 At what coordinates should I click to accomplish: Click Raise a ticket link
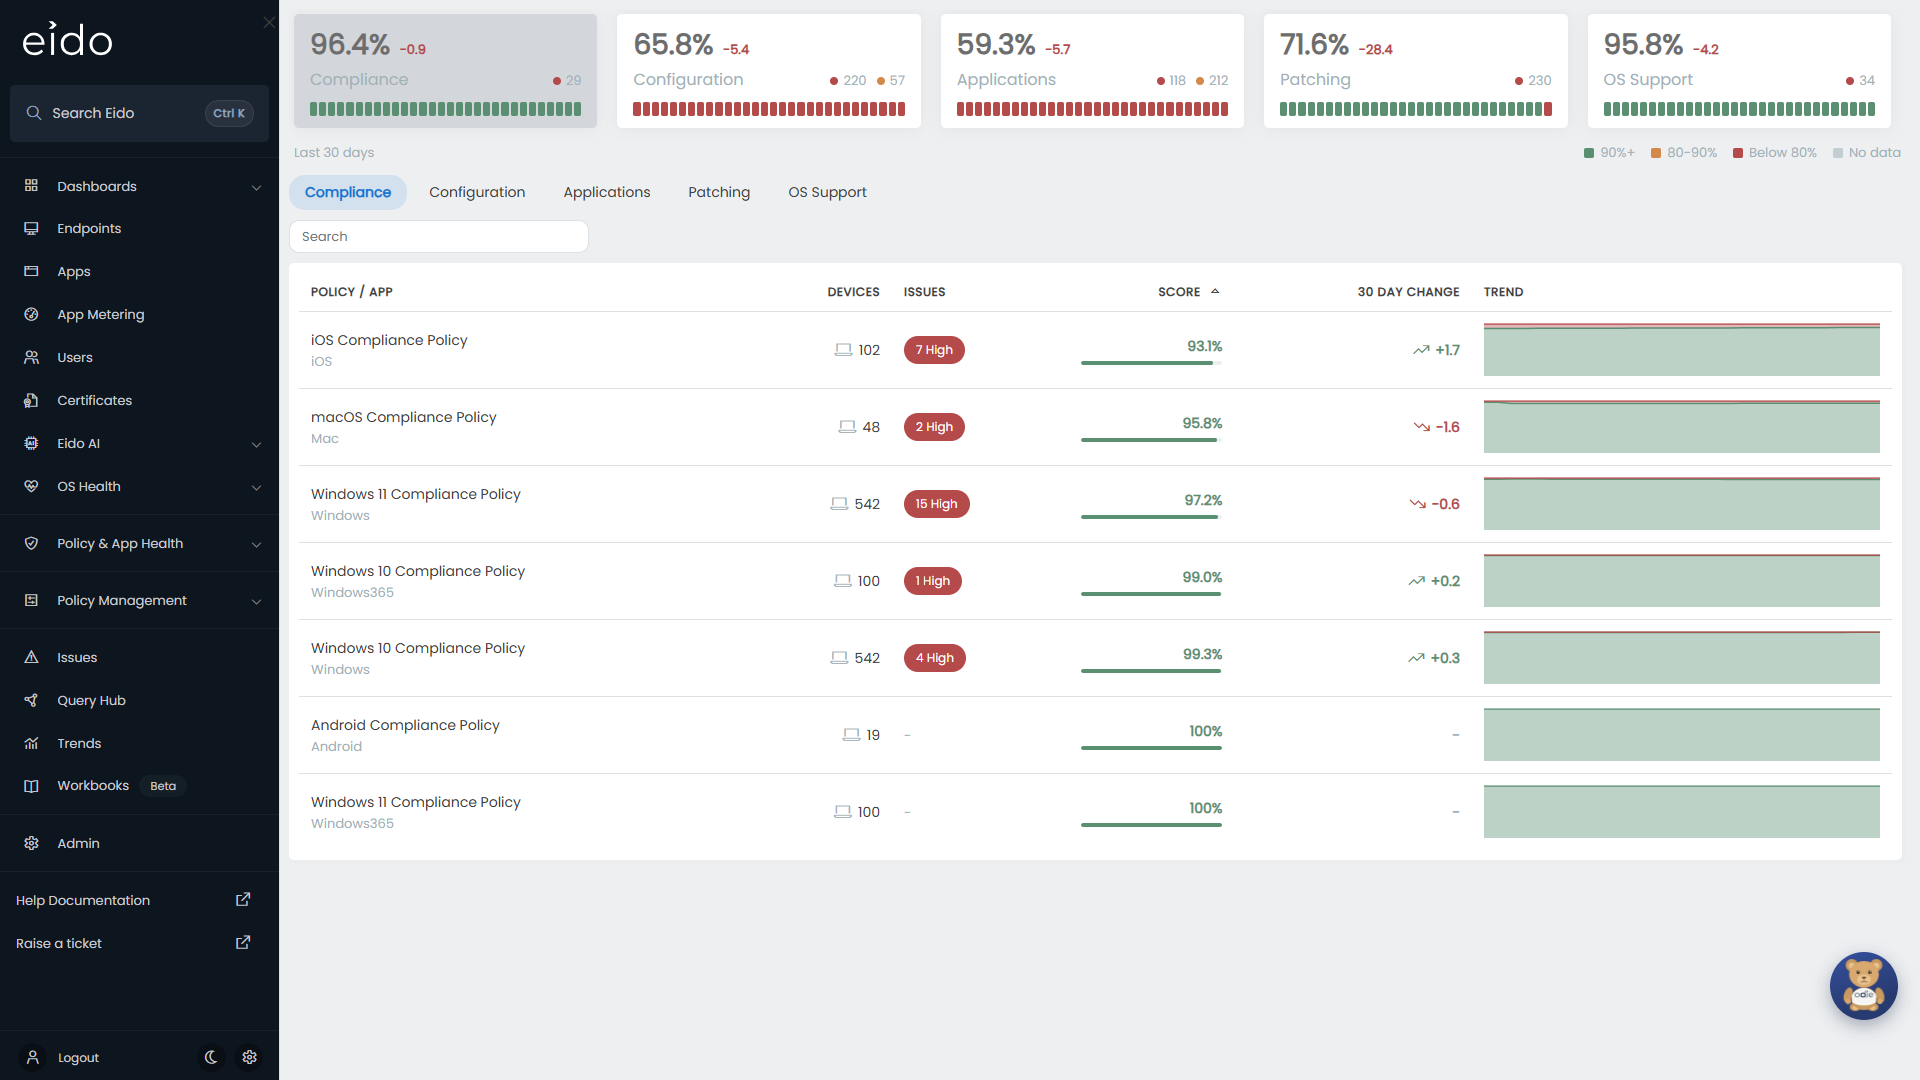point(59,943)
